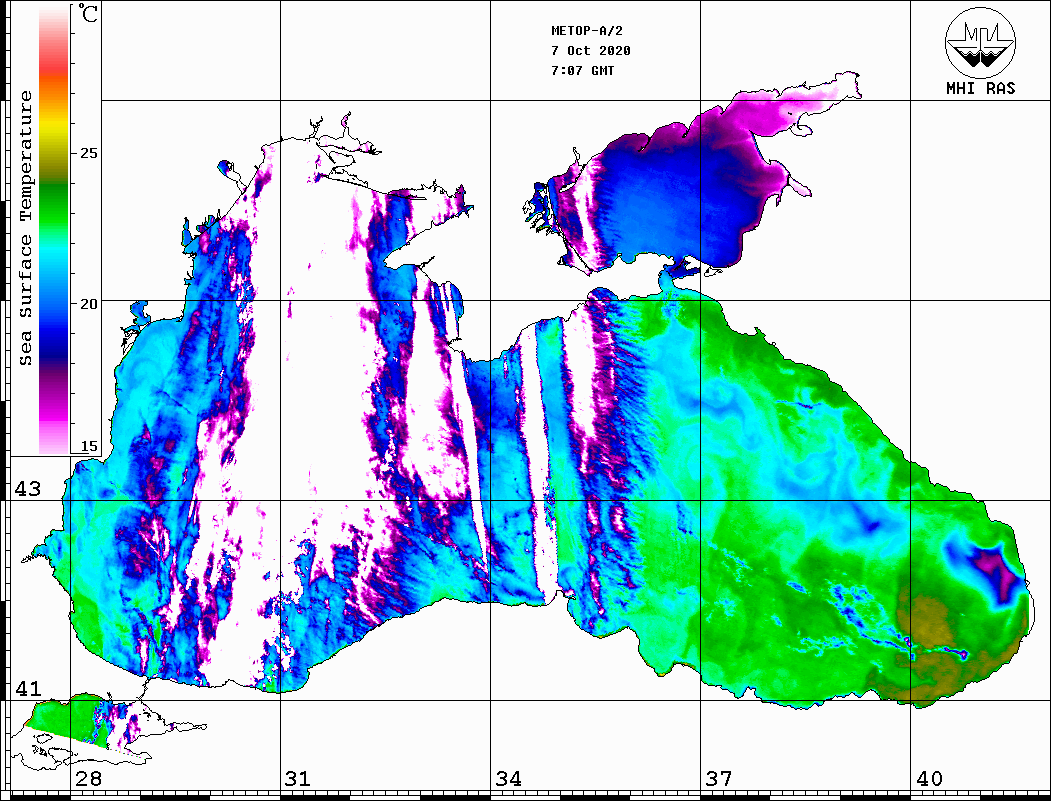Click the longitude 37 axis label
This screenshot has height=801, width=1051.
(x=718, y=779)
